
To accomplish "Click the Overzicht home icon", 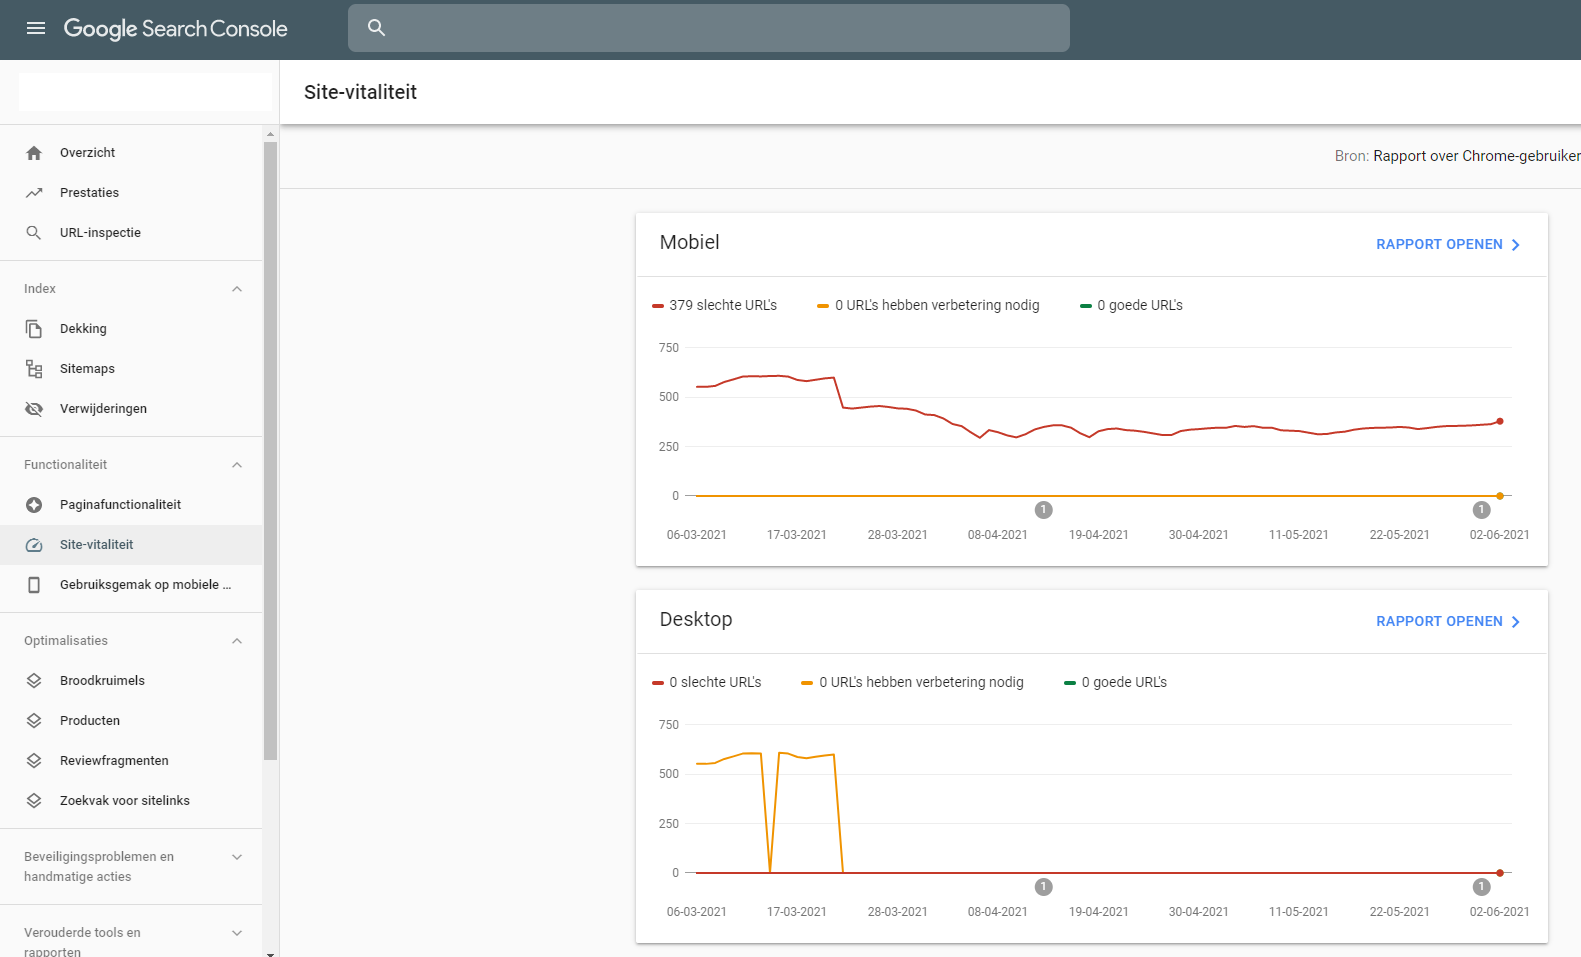I will (34, 153).
